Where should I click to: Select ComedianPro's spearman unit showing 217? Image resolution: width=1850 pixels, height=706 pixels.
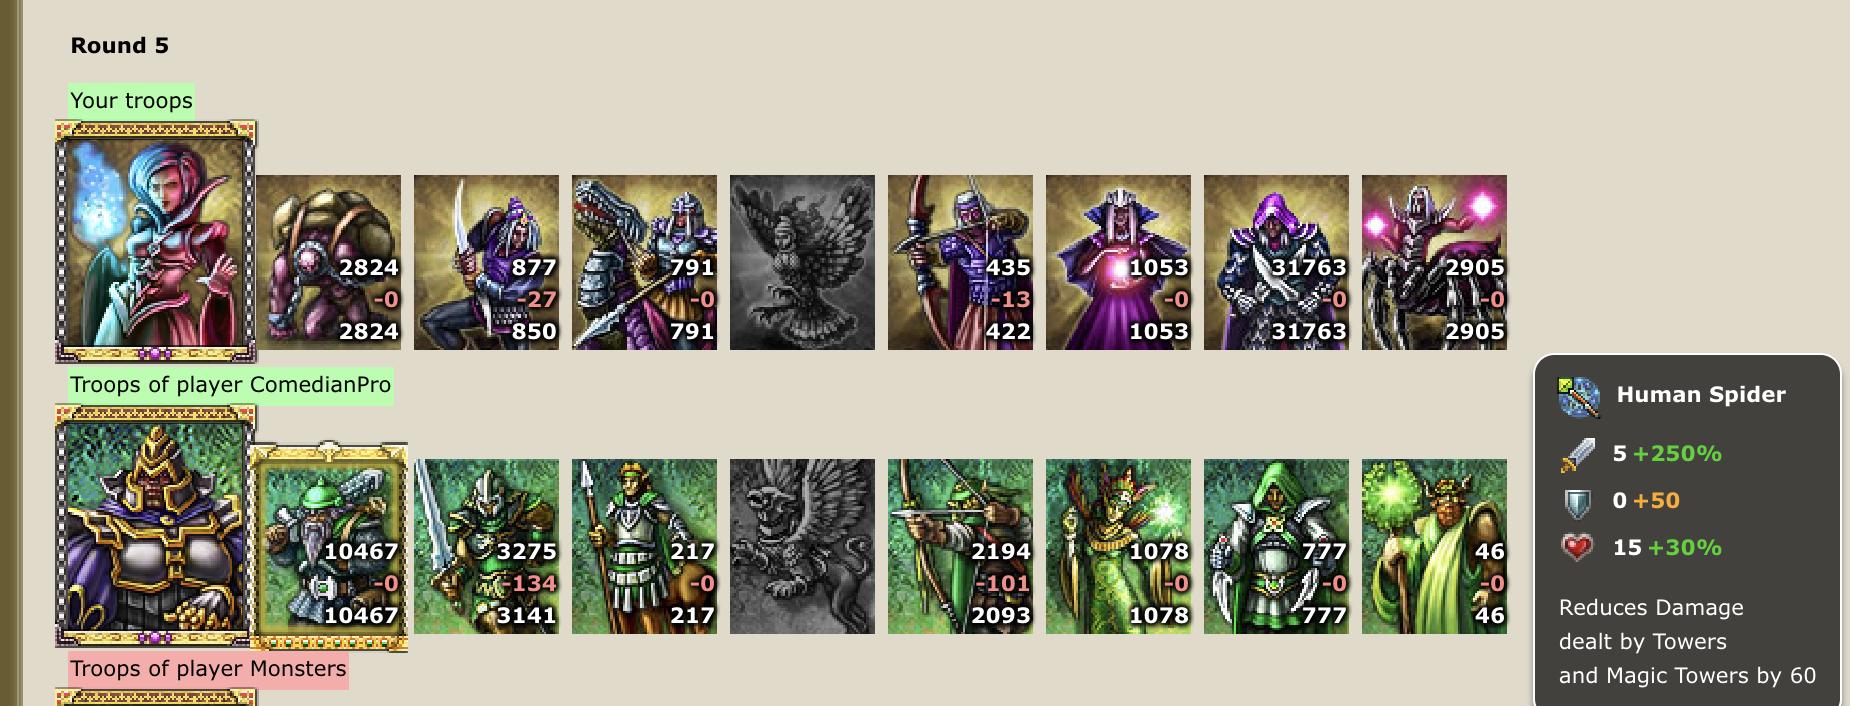click(x=644, y=546)
